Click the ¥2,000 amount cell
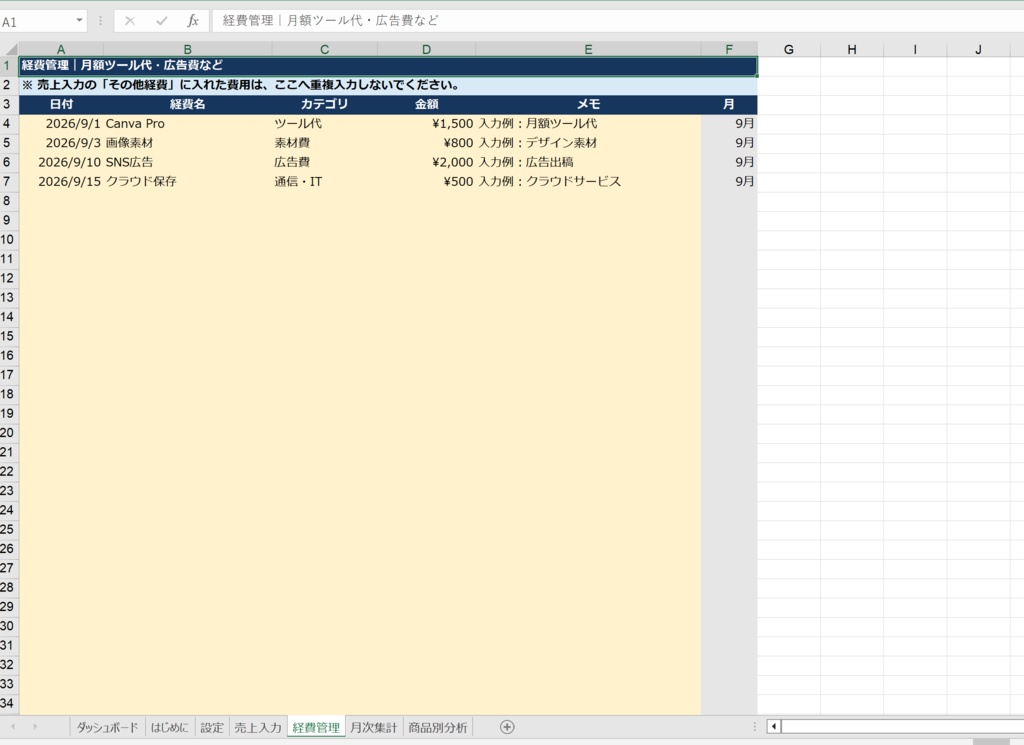 [426, 162]
